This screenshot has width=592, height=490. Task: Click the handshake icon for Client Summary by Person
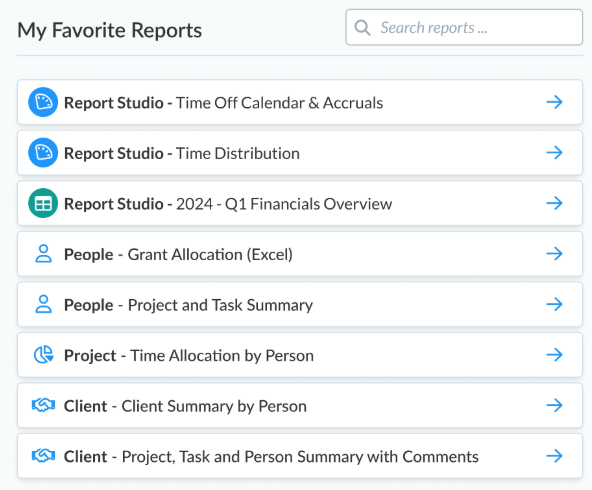43,405
